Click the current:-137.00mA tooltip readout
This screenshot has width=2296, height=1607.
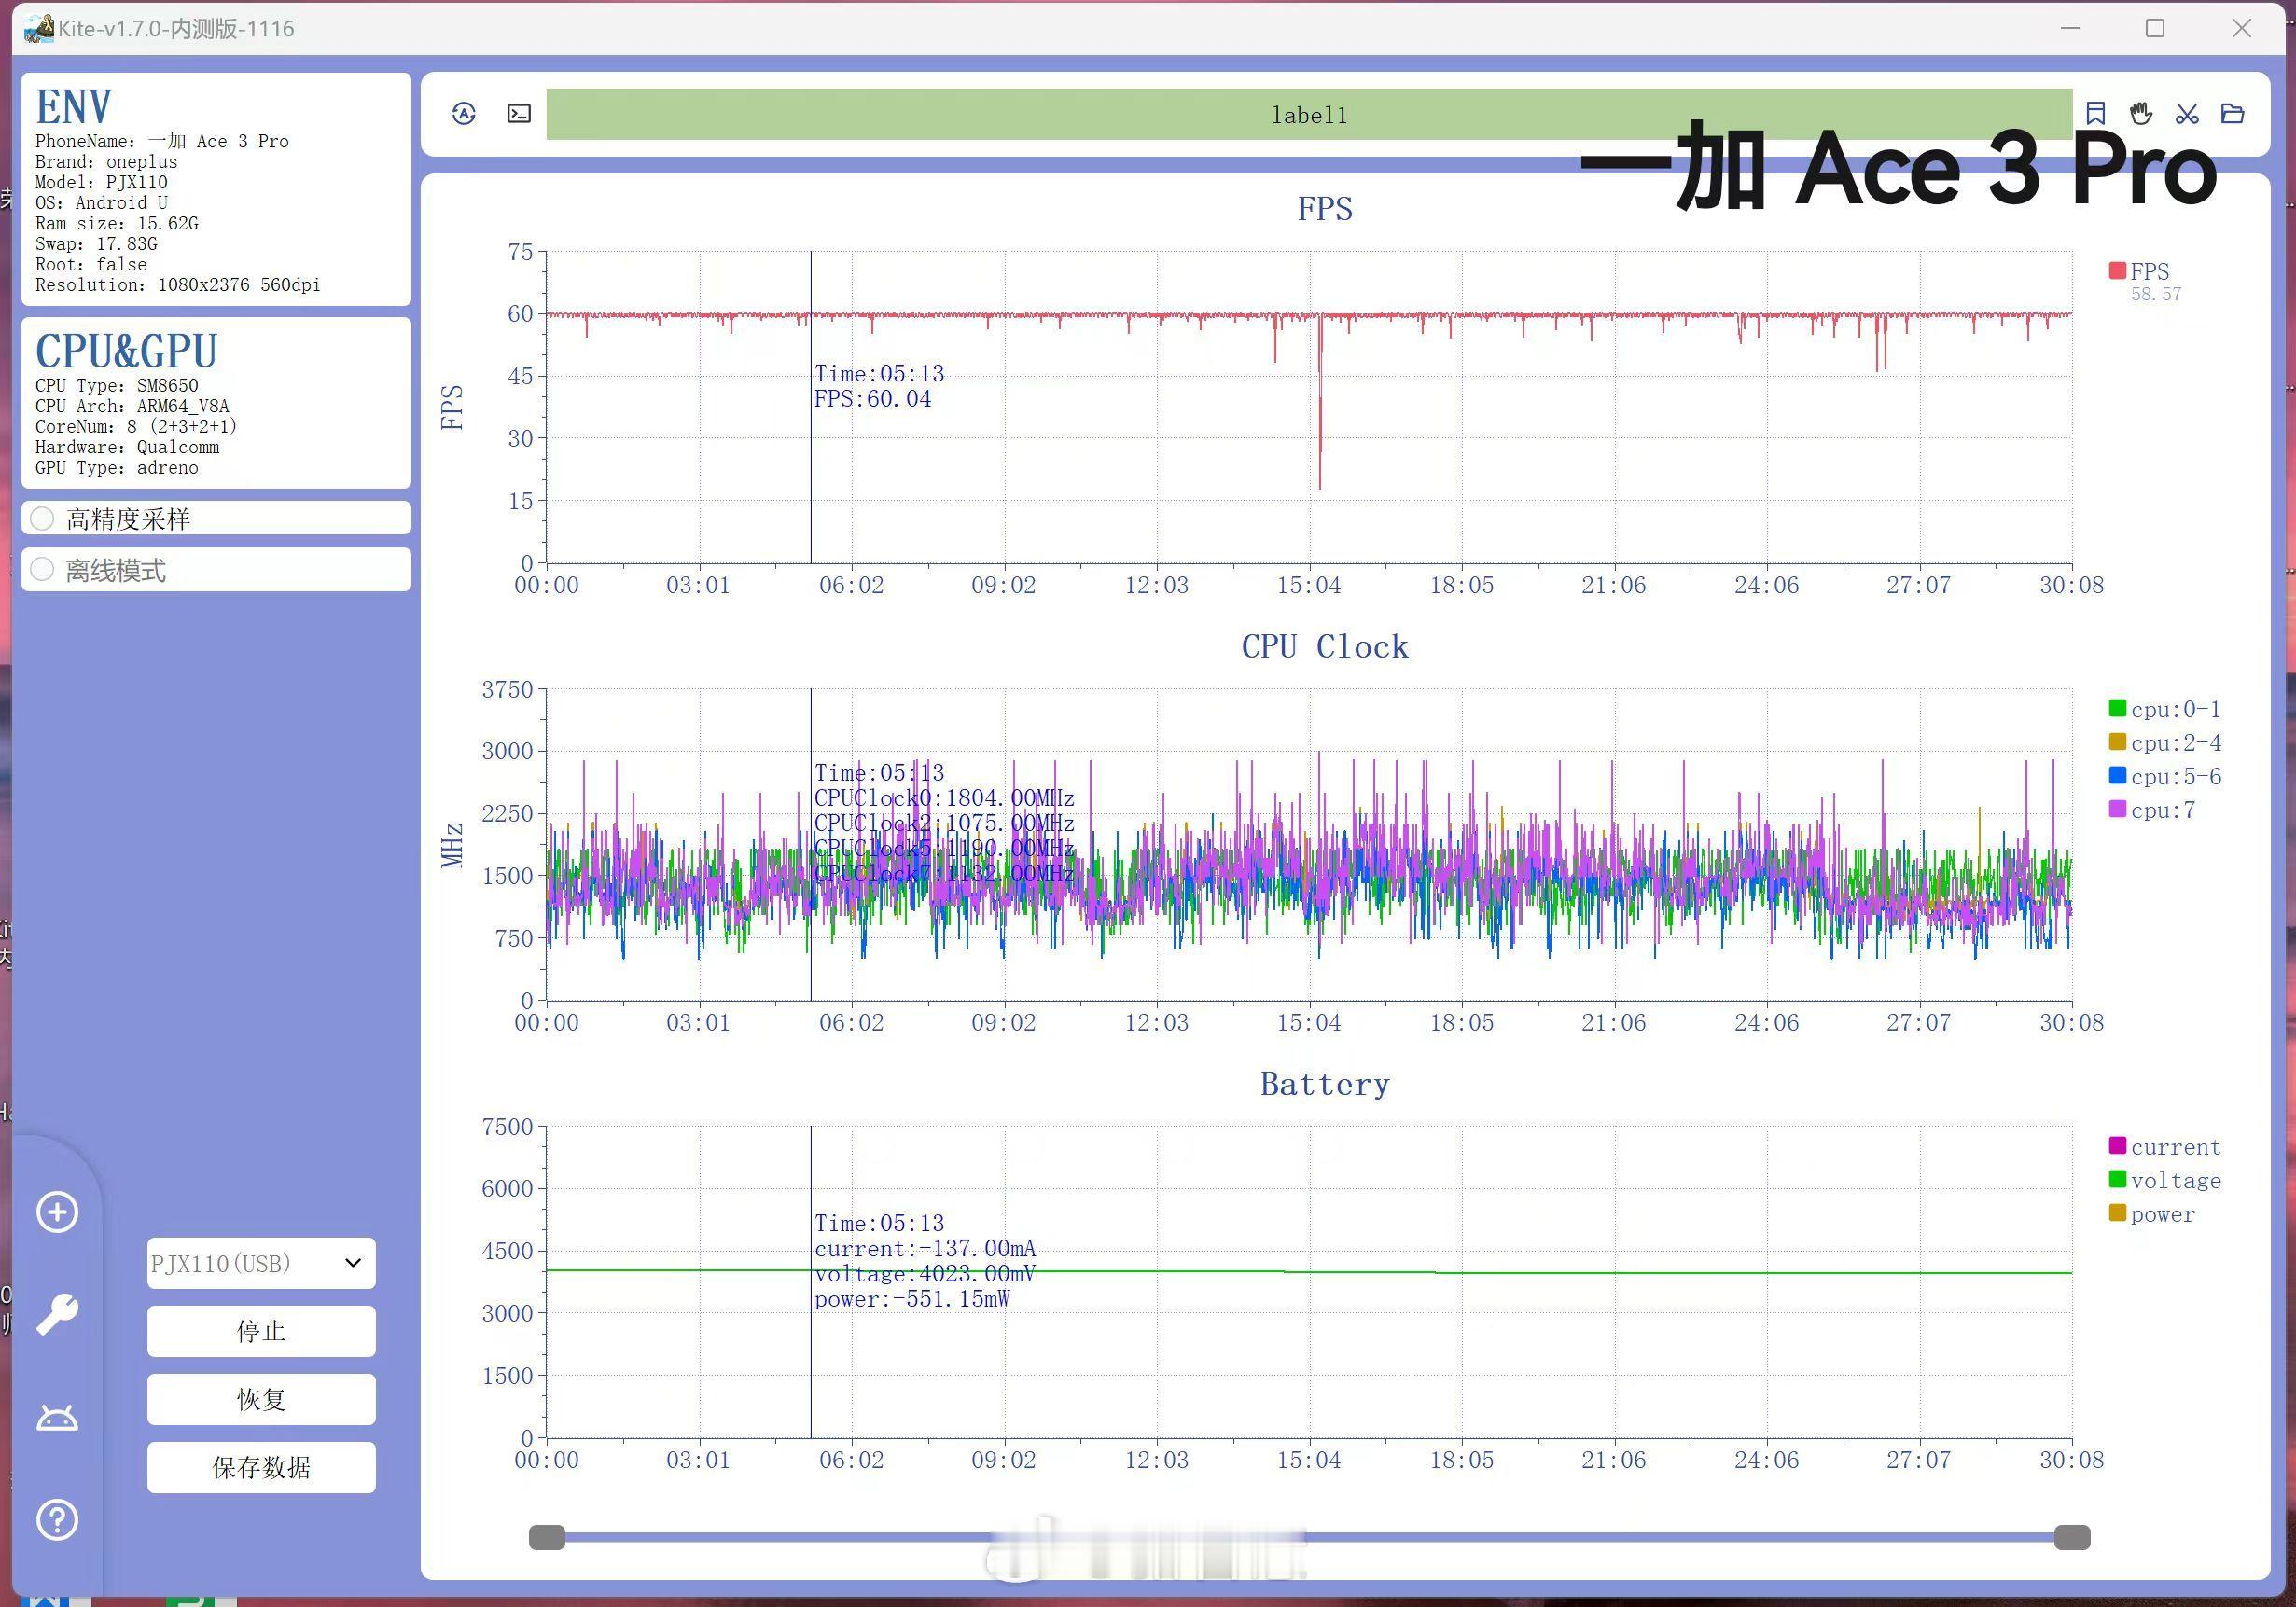tap(925, 1249)
